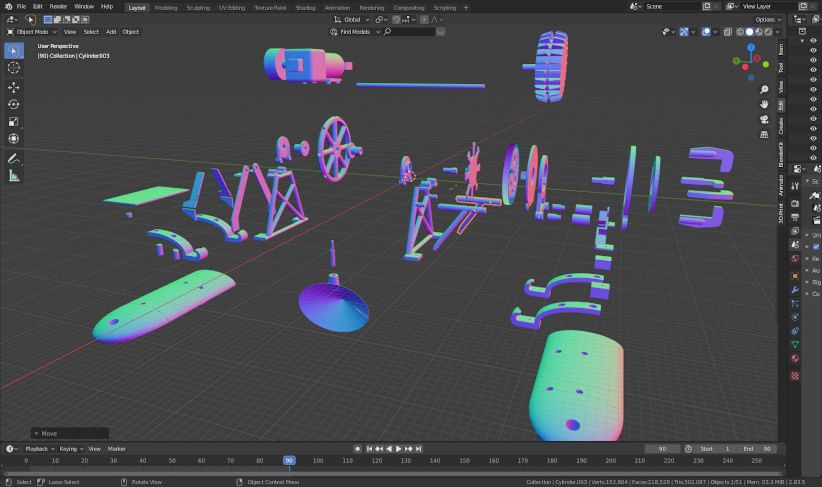Screen dimensions: 822x487
Task: Click the blue frame 90 playhead marker
Action: point(289,460)
